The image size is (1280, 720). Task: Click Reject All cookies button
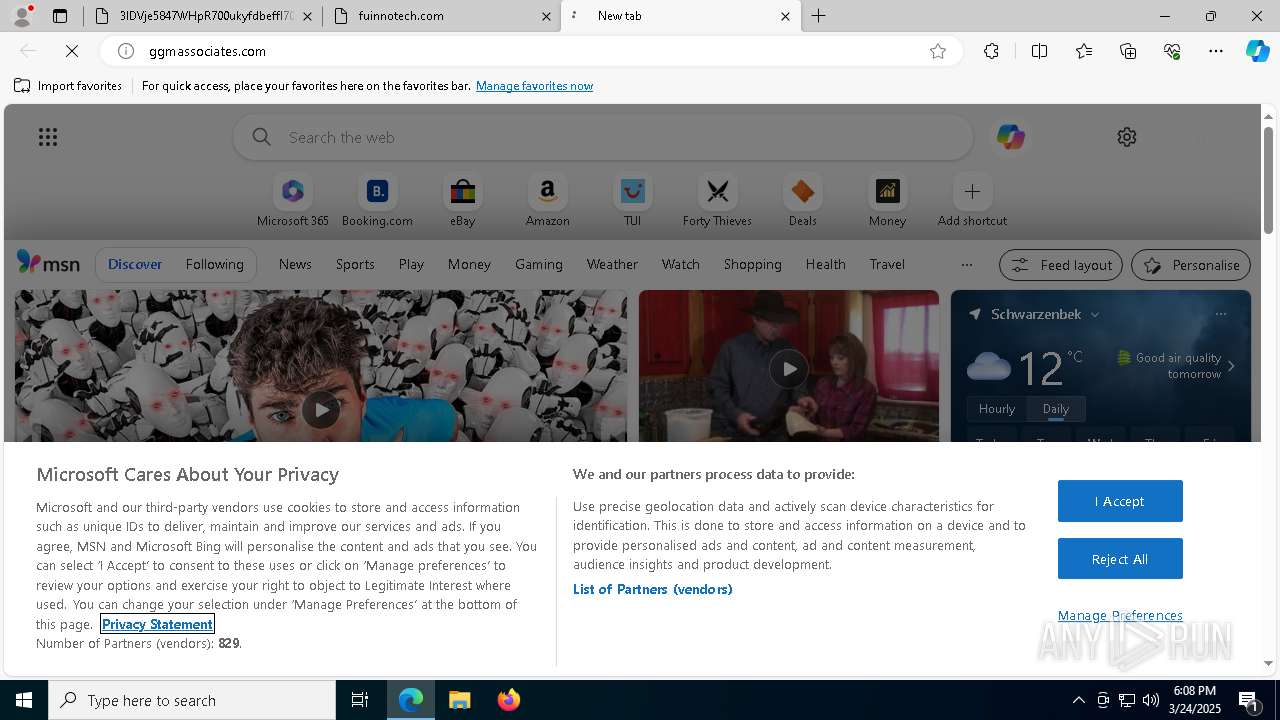pyautogui.click(x=1120, y=559)
